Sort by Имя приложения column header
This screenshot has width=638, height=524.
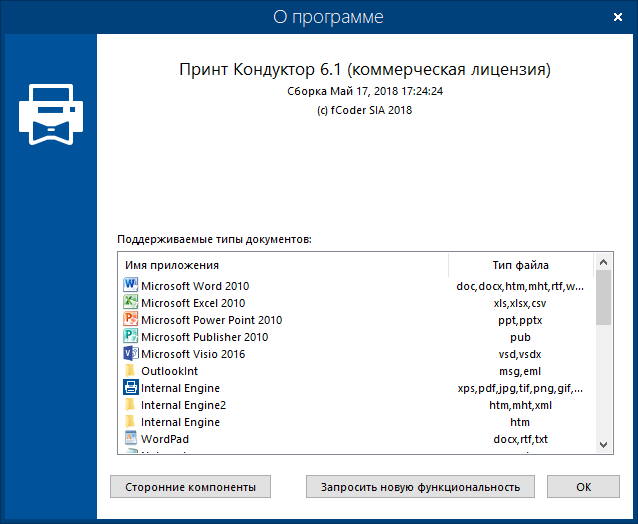click(x=282, y=265)
